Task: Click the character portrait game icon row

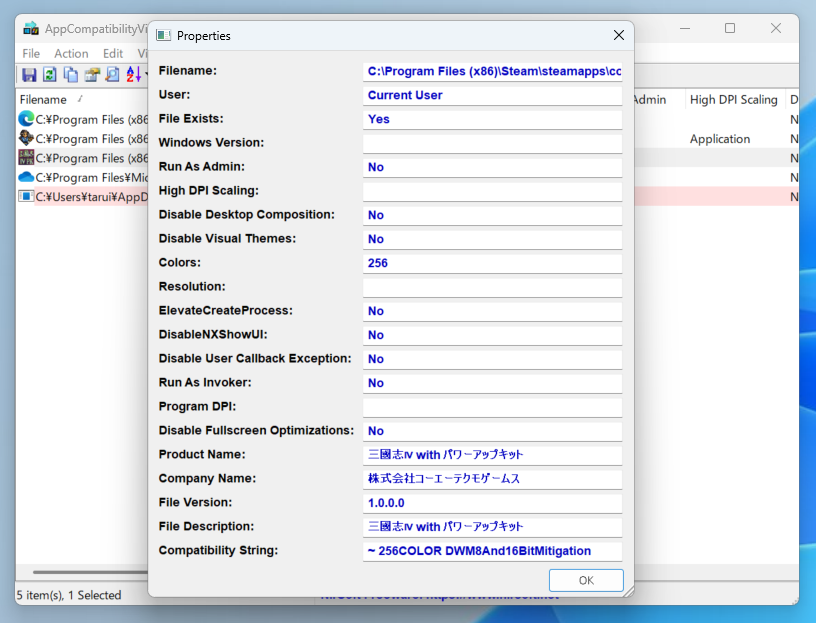Action: pyautogui.click(x=26, y=138)
